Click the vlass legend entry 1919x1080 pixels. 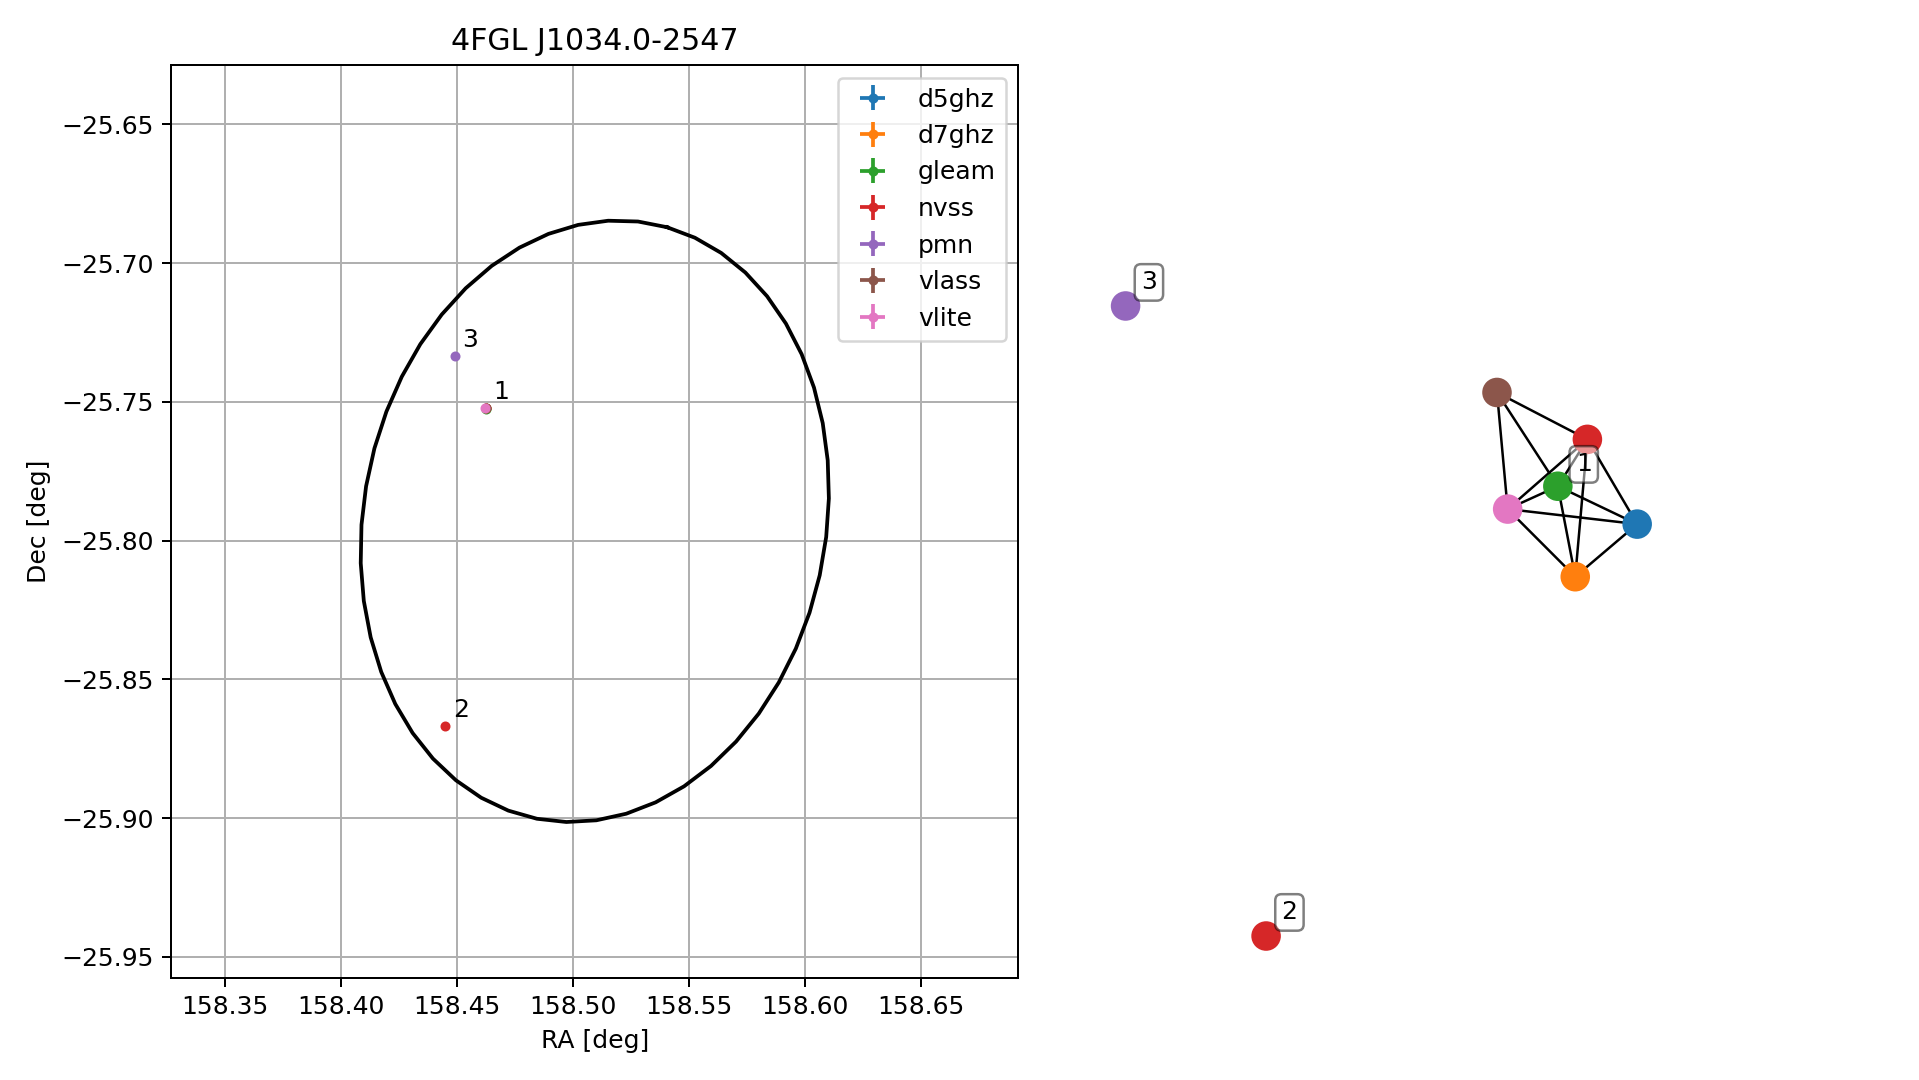click(x=920, y=281)
